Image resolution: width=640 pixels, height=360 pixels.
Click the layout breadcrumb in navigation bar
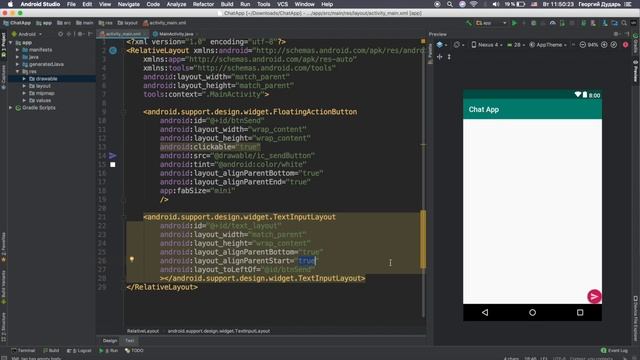128,23
